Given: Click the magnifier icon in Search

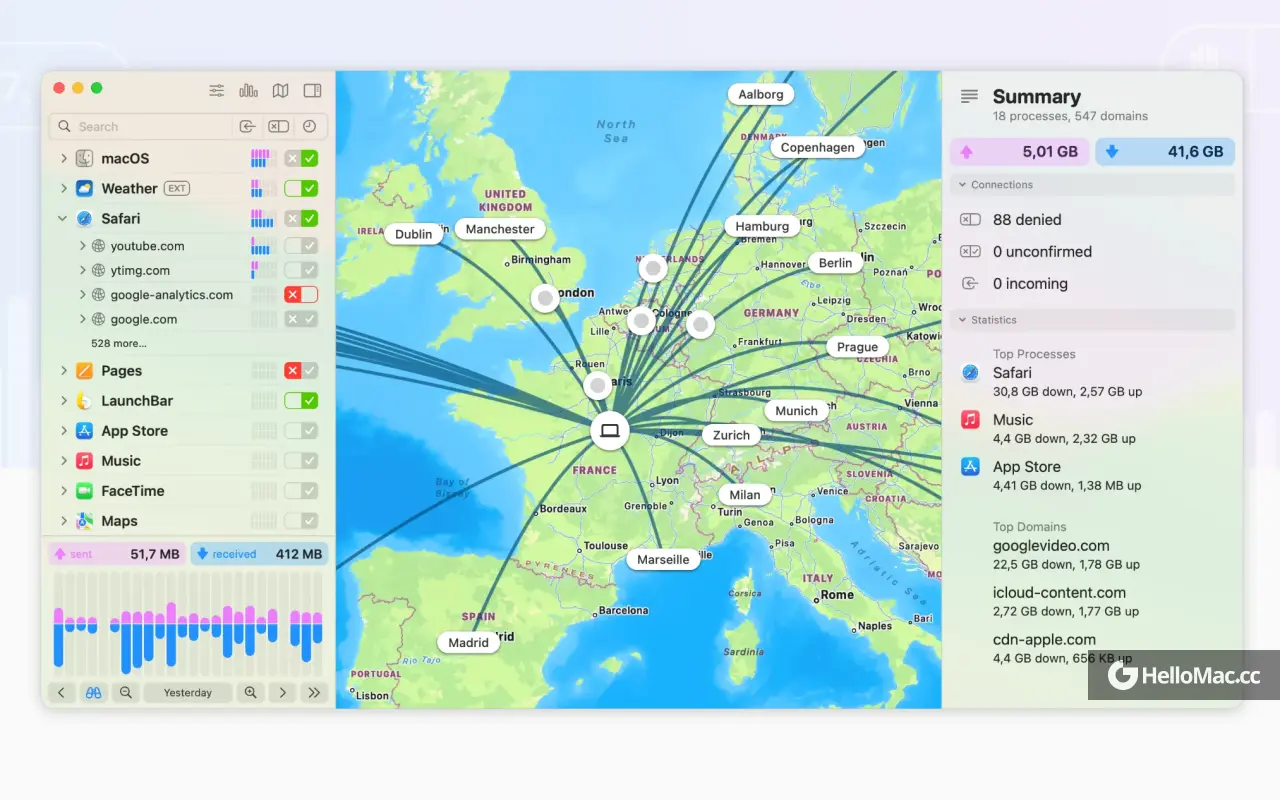Looking at the screenshot, I should tap(65, 127).
